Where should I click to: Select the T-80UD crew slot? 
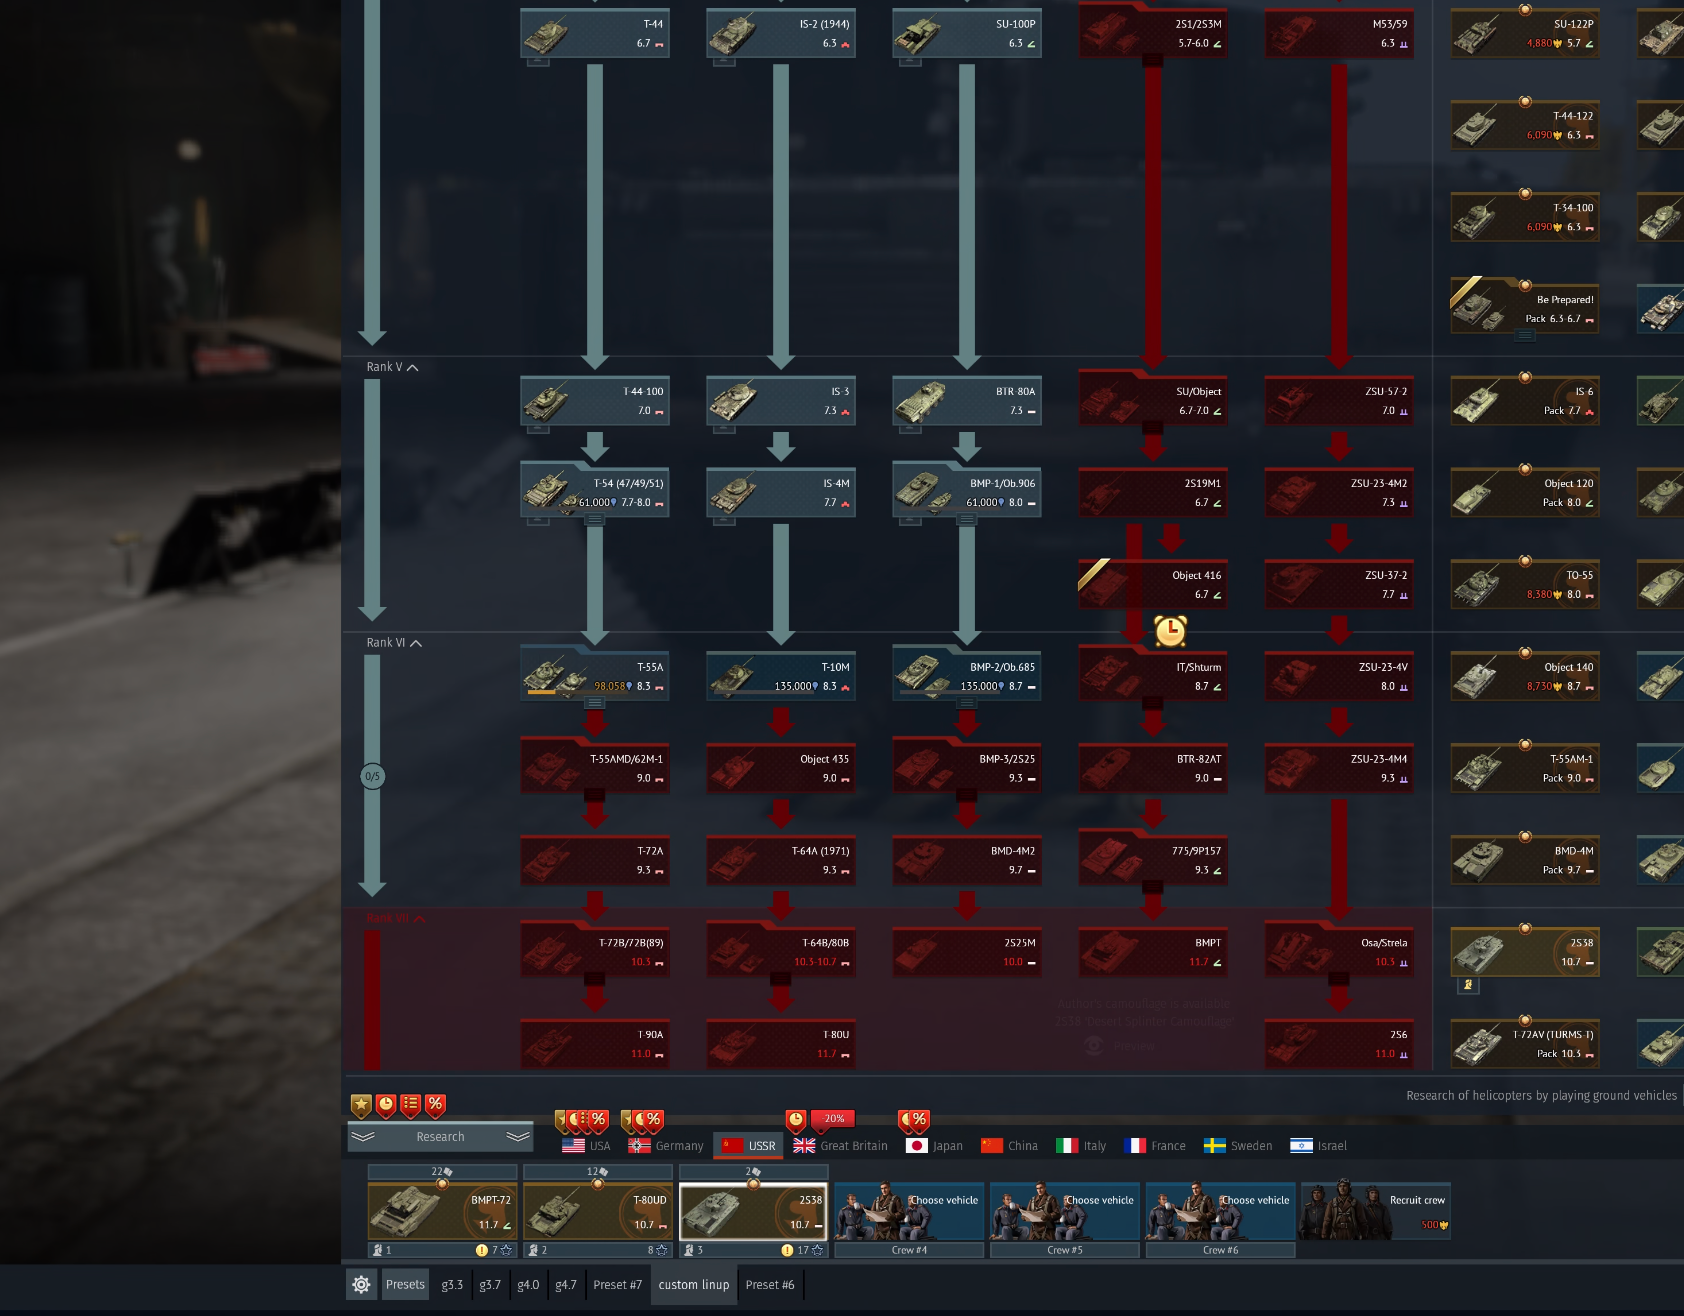(597, 1211)
